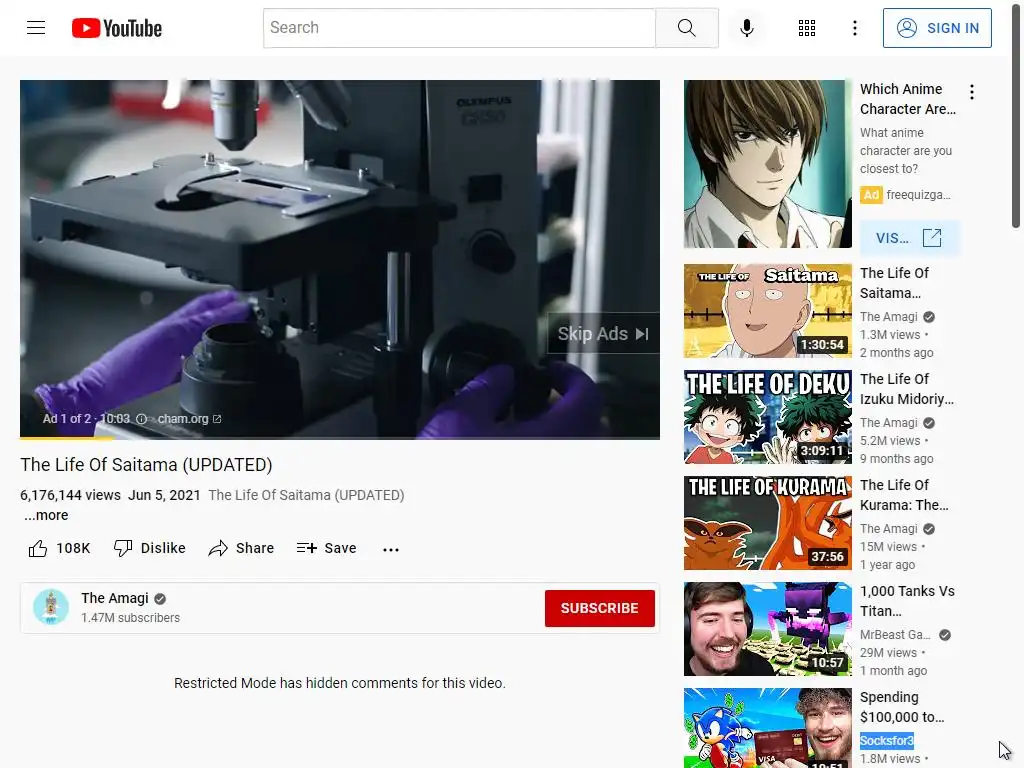Click highlighted Socksfor3 channel name
This screenshot has width=1024, height=768.
coord(886,741)
